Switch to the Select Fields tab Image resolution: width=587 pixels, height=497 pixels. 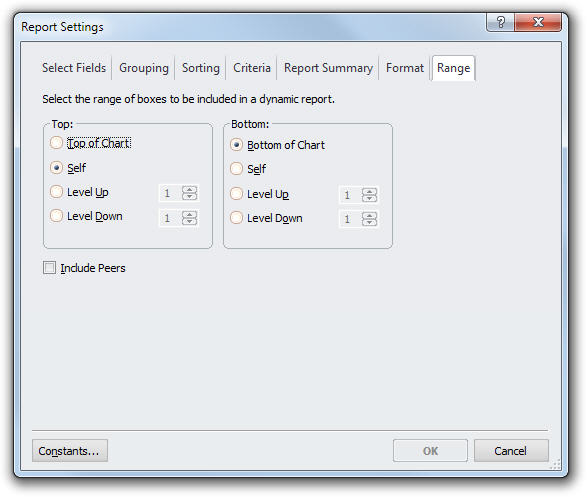point(74,68)
